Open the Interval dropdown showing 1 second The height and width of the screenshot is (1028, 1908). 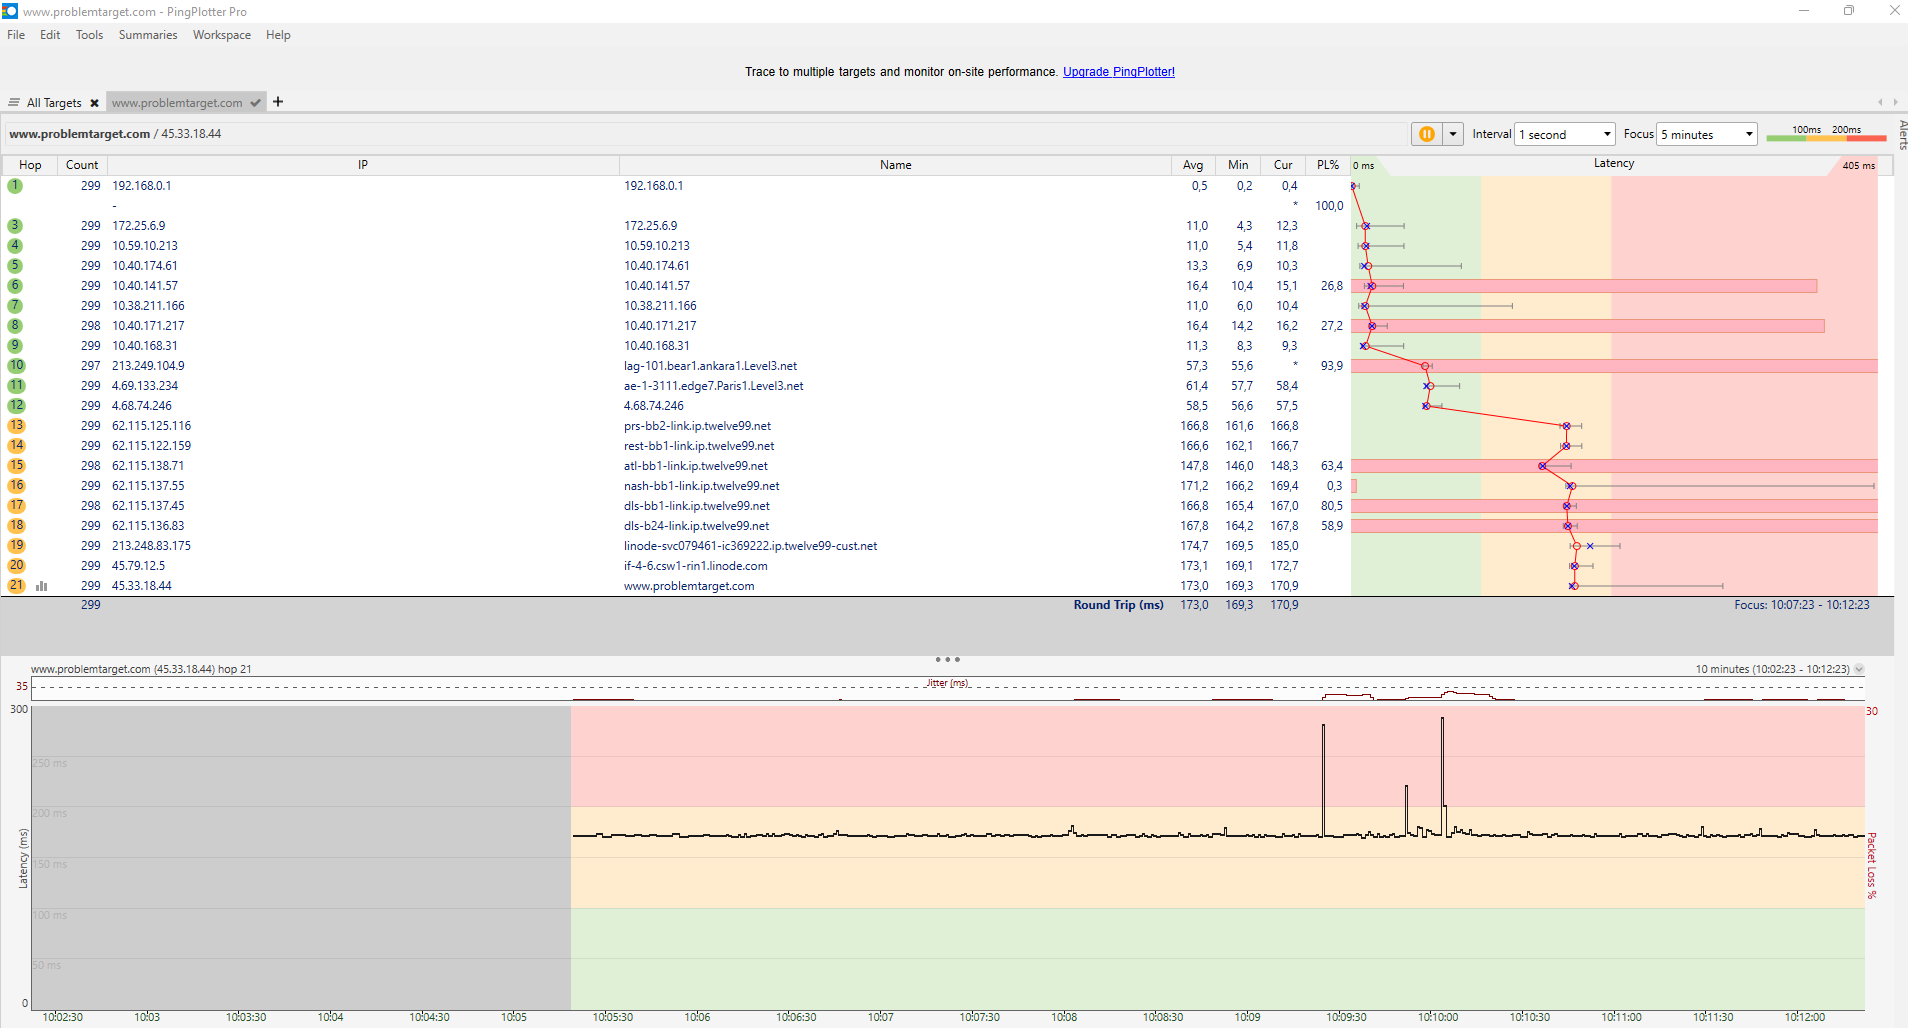pyautogui.click(x=1565, y=134)
